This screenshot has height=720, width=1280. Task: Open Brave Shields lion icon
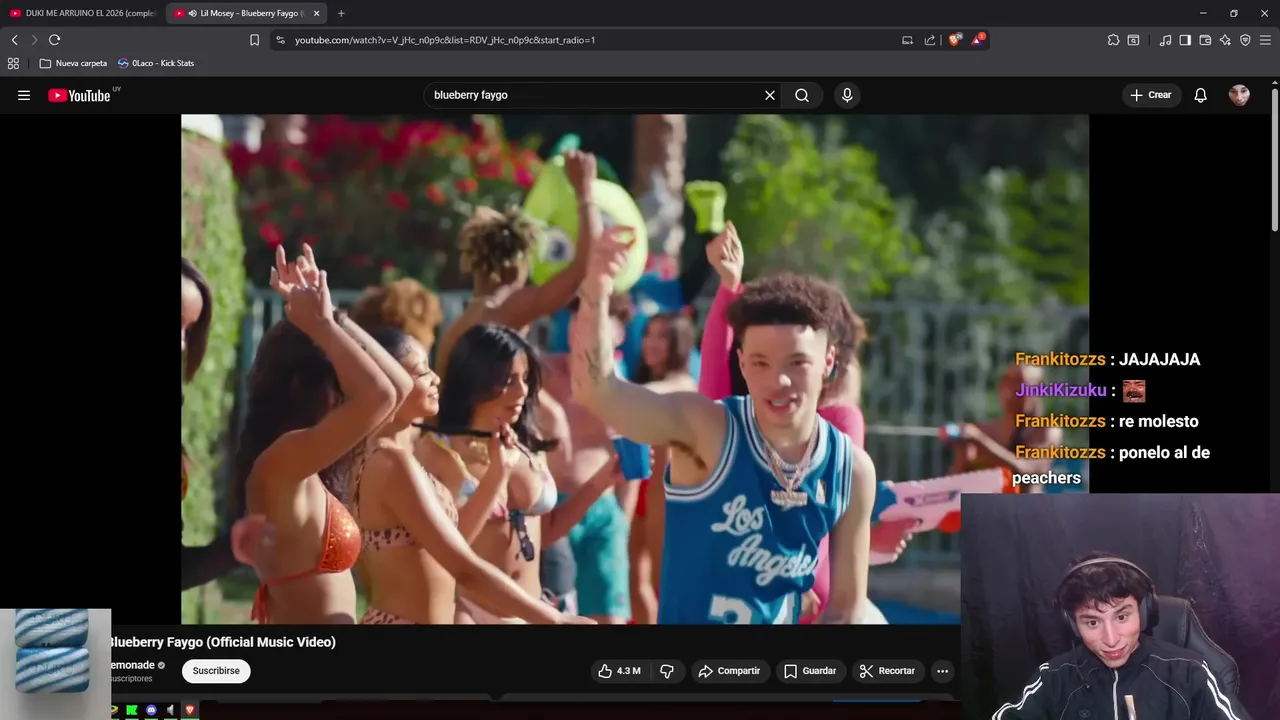(x=955, y=40)
